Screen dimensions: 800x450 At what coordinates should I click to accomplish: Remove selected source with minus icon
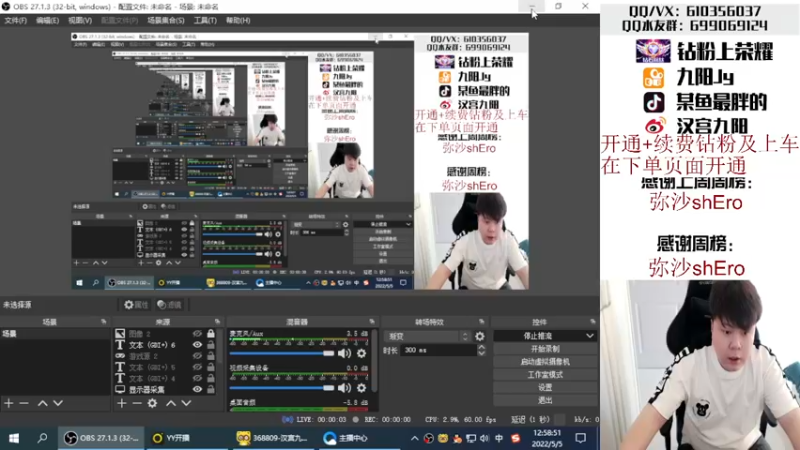[137, 403]
